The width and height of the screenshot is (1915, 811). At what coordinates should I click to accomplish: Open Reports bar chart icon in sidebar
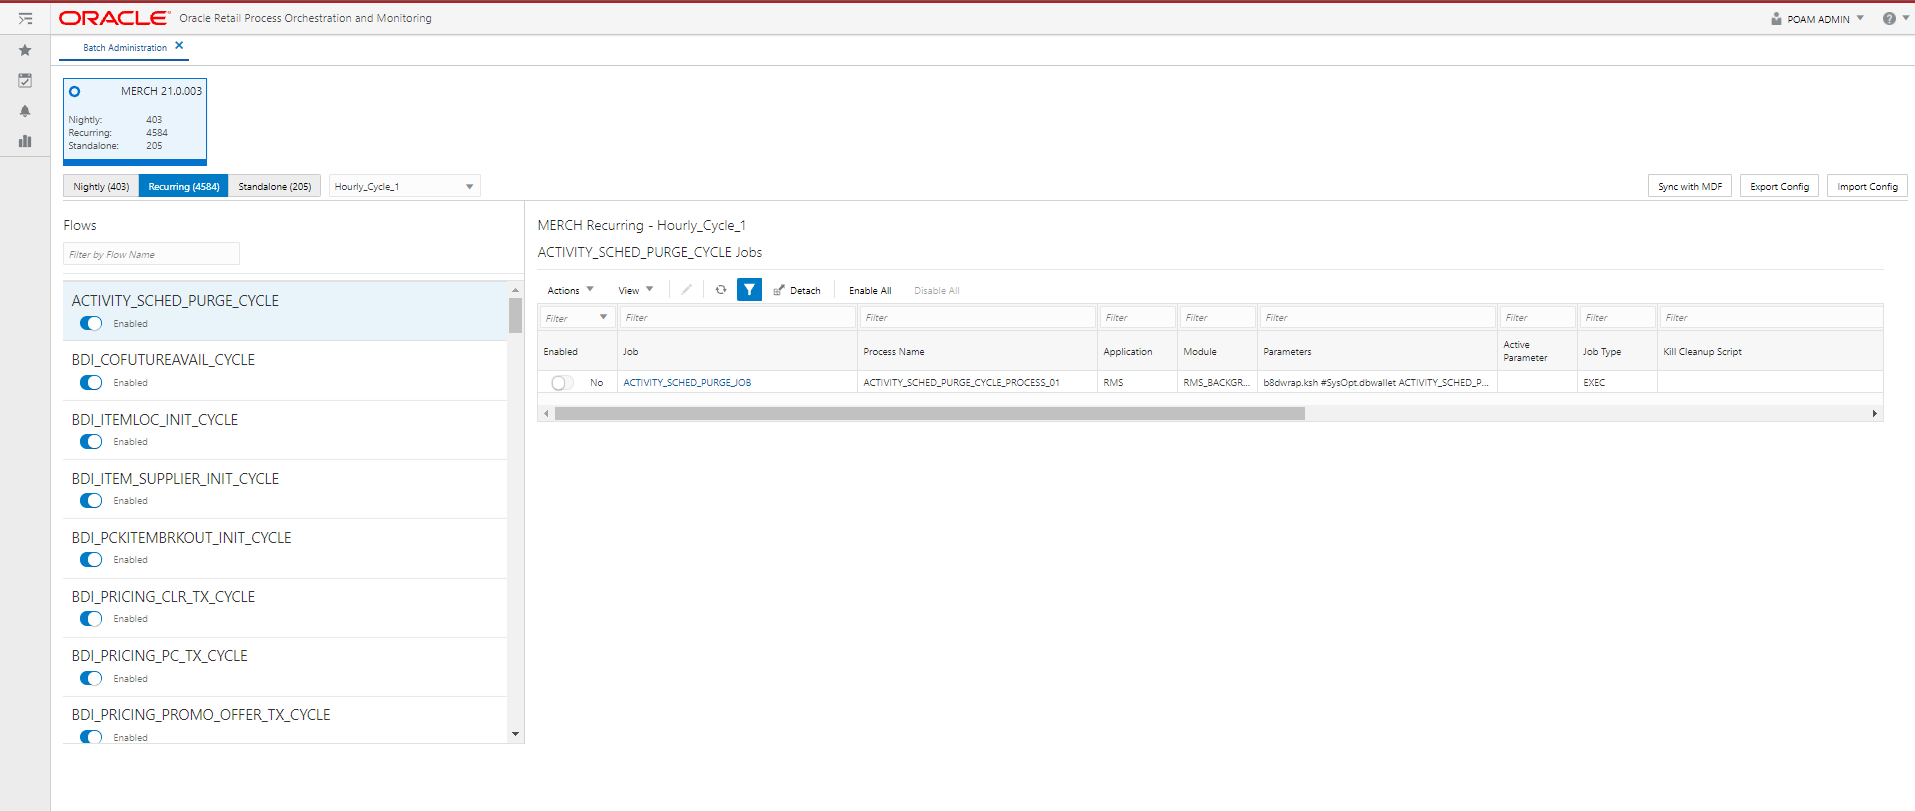25,141
